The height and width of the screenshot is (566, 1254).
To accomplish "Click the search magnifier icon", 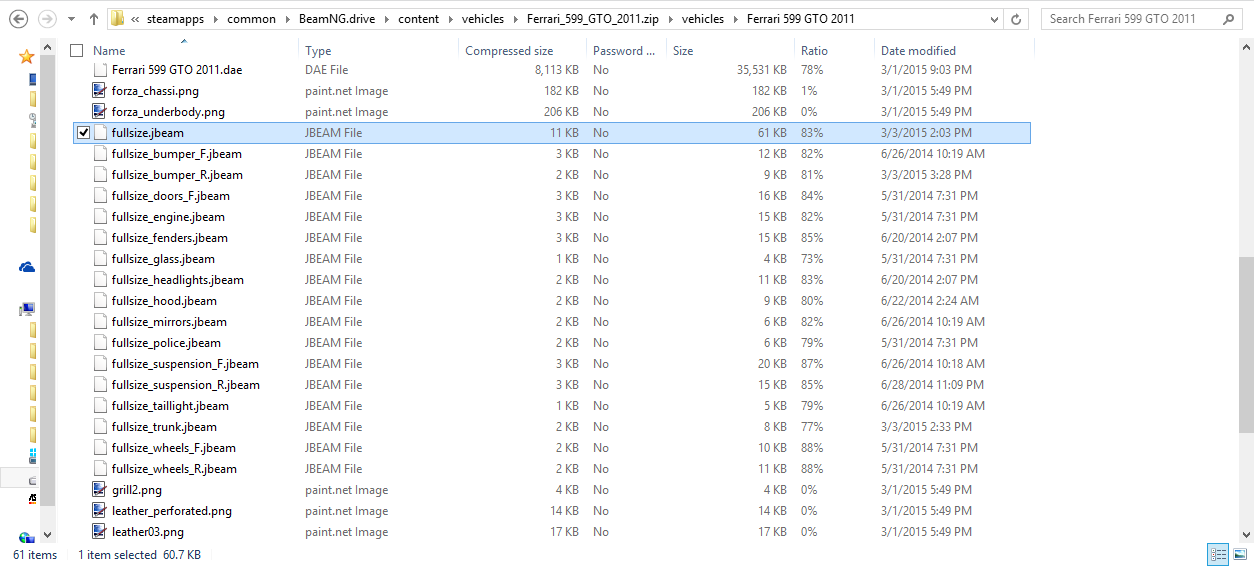I will tap(1227, 19).
